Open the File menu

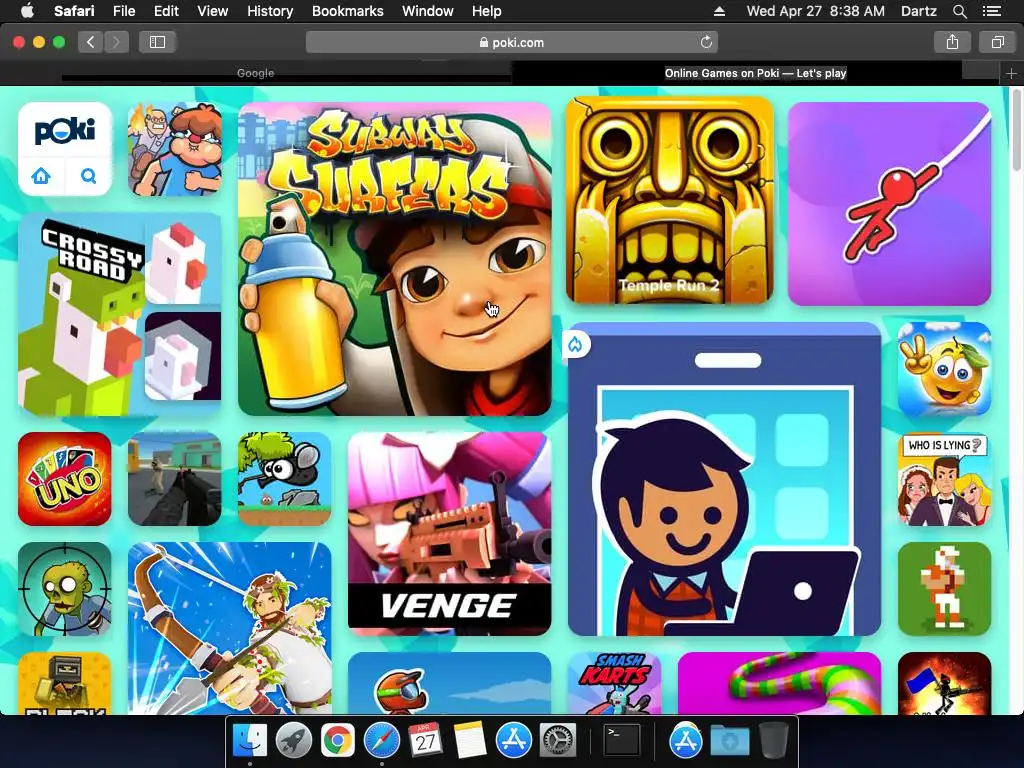pyautogui.click(x=123, y=11)
